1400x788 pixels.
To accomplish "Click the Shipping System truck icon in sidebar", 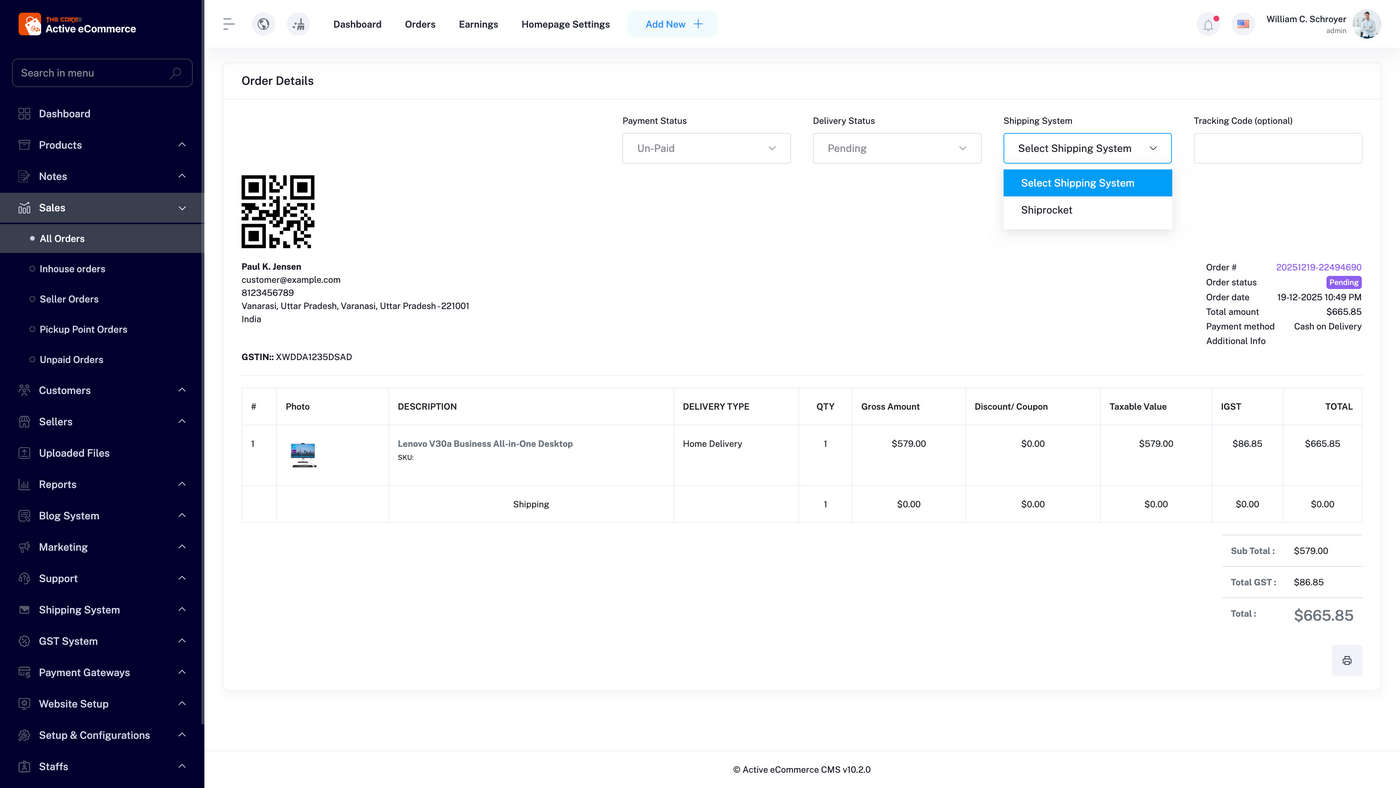I will [x=24, y=610].
